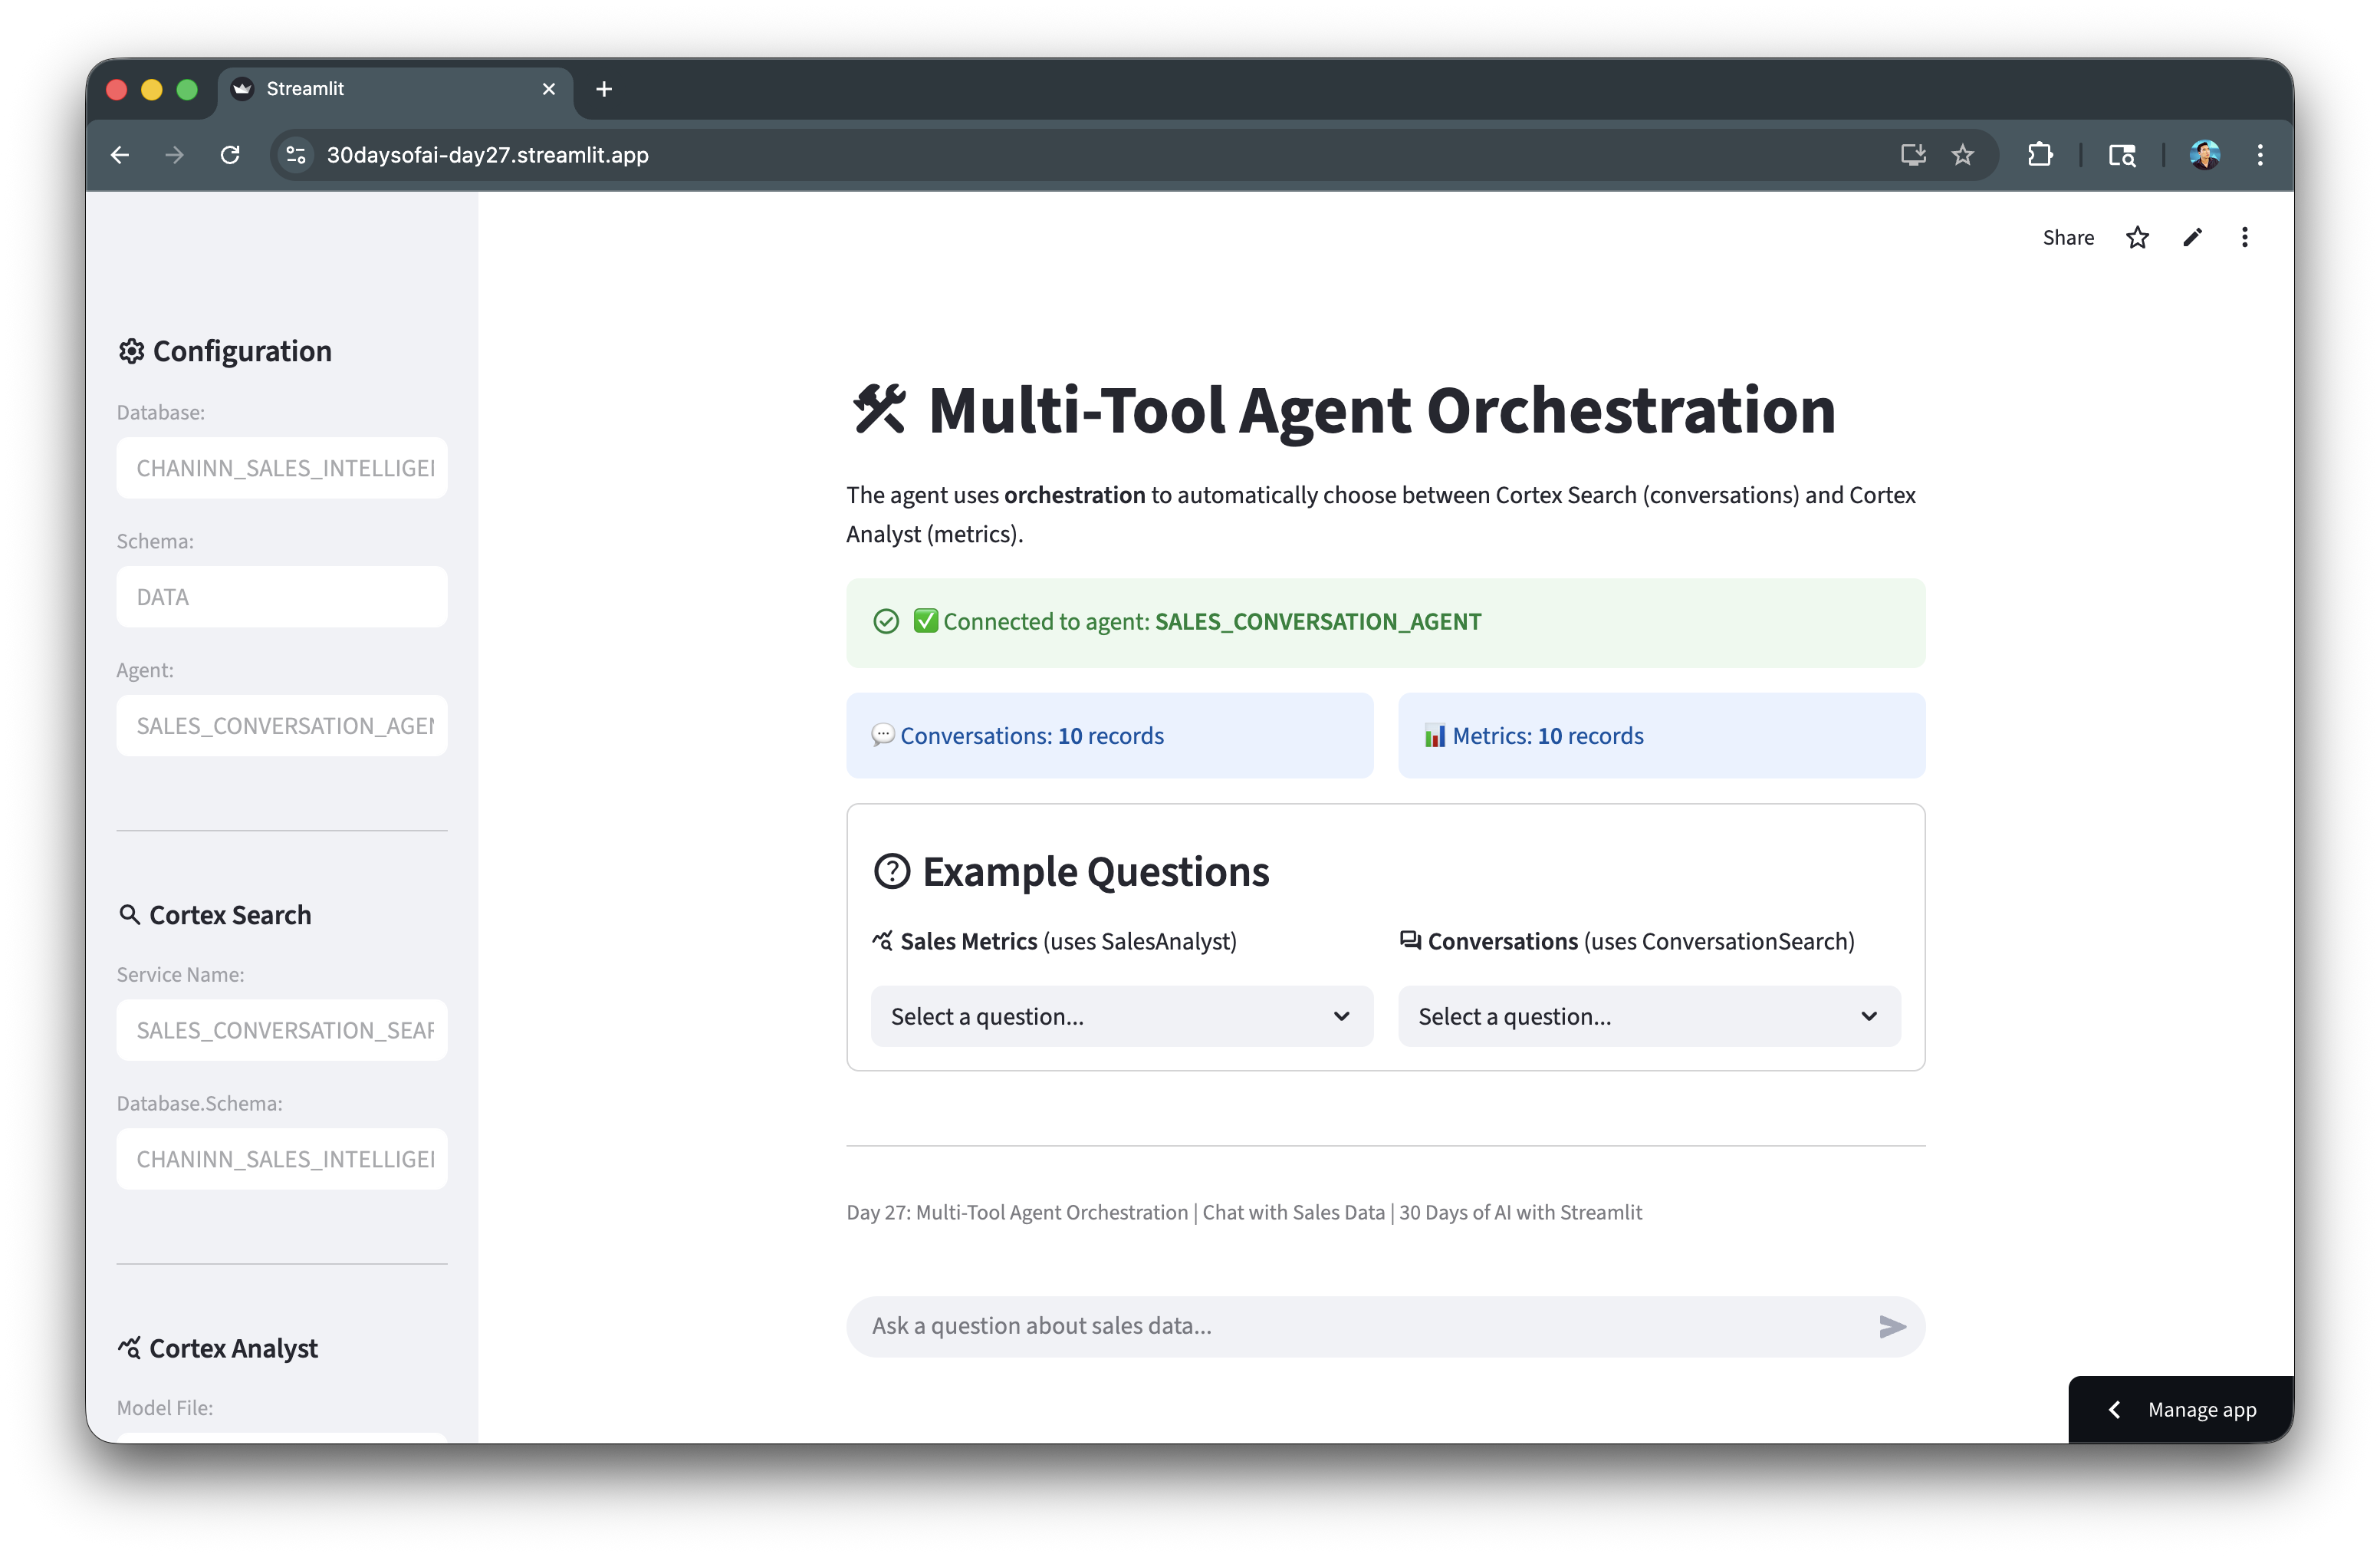Click the Database input field in sidebar

click(282, 468)
